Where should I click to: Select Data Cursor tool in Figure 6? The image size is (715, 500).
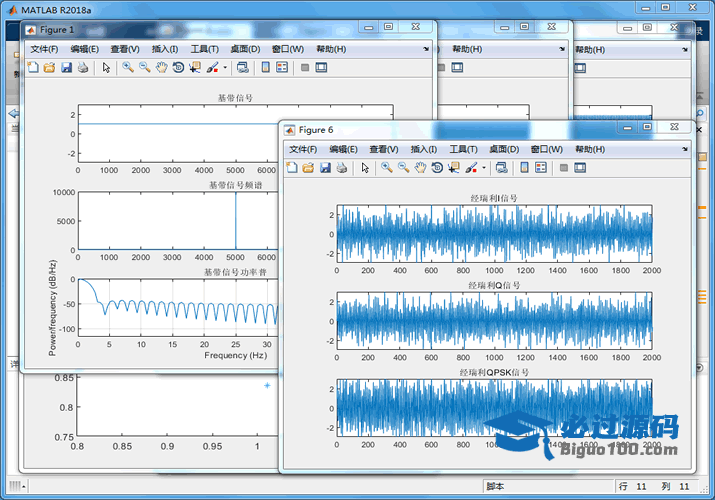(454, 168)
